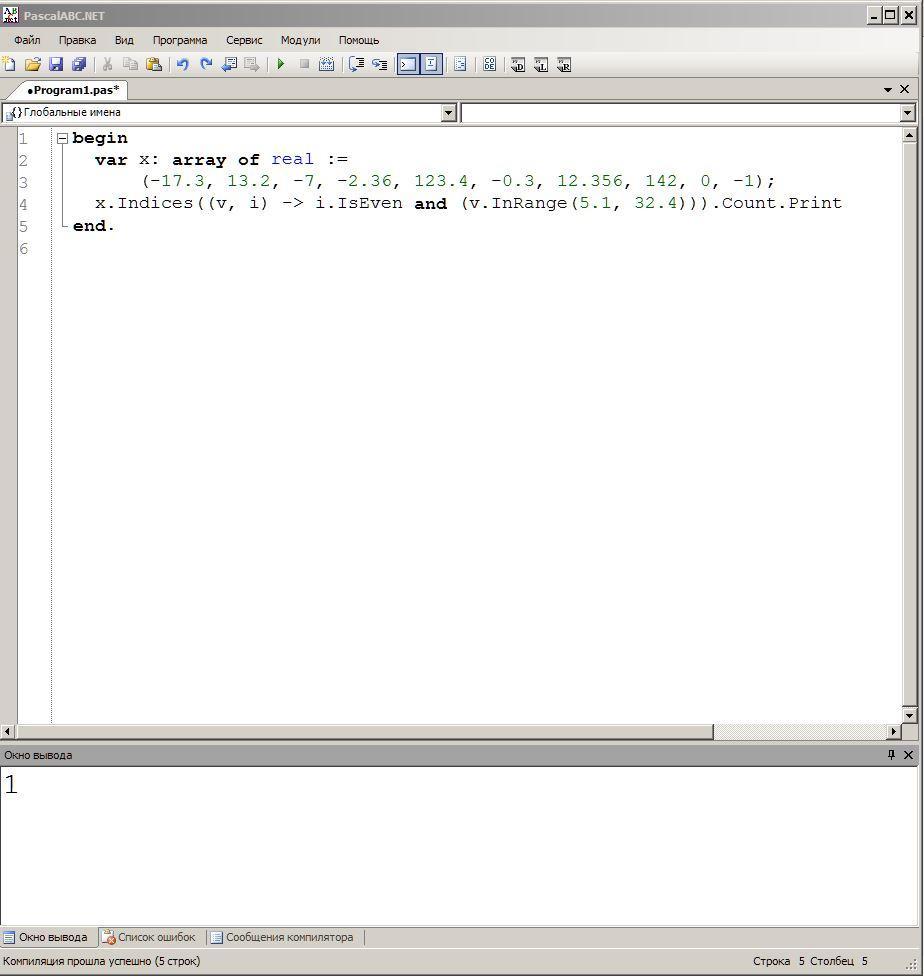Click line number 6 in the gutter
This screenshot has height=977, width=924.
click(24, 249)
